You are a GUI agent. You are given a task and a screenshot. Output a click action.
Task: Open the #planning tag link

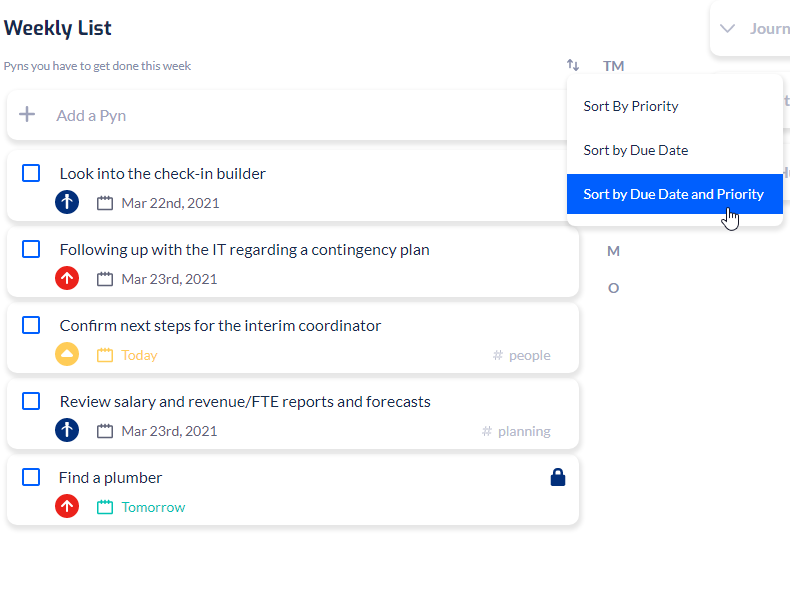coord(516,431)
